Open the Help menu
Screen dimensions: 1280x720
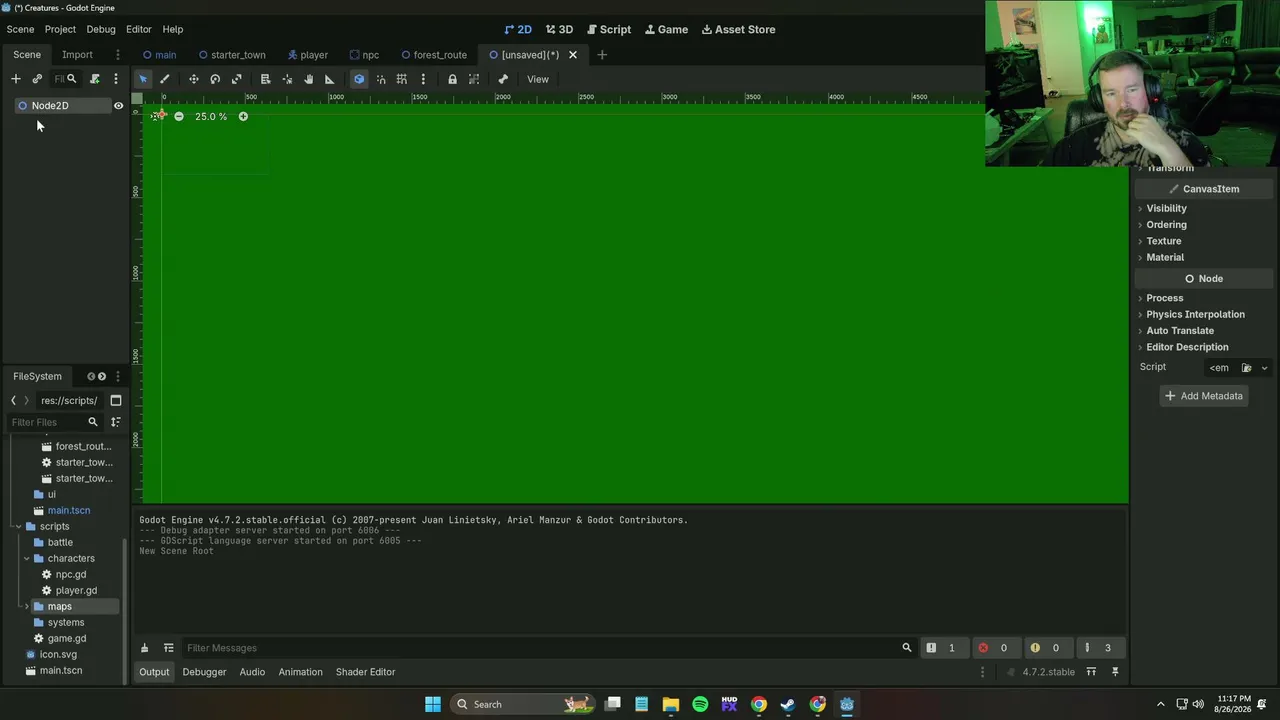[173, 29]
